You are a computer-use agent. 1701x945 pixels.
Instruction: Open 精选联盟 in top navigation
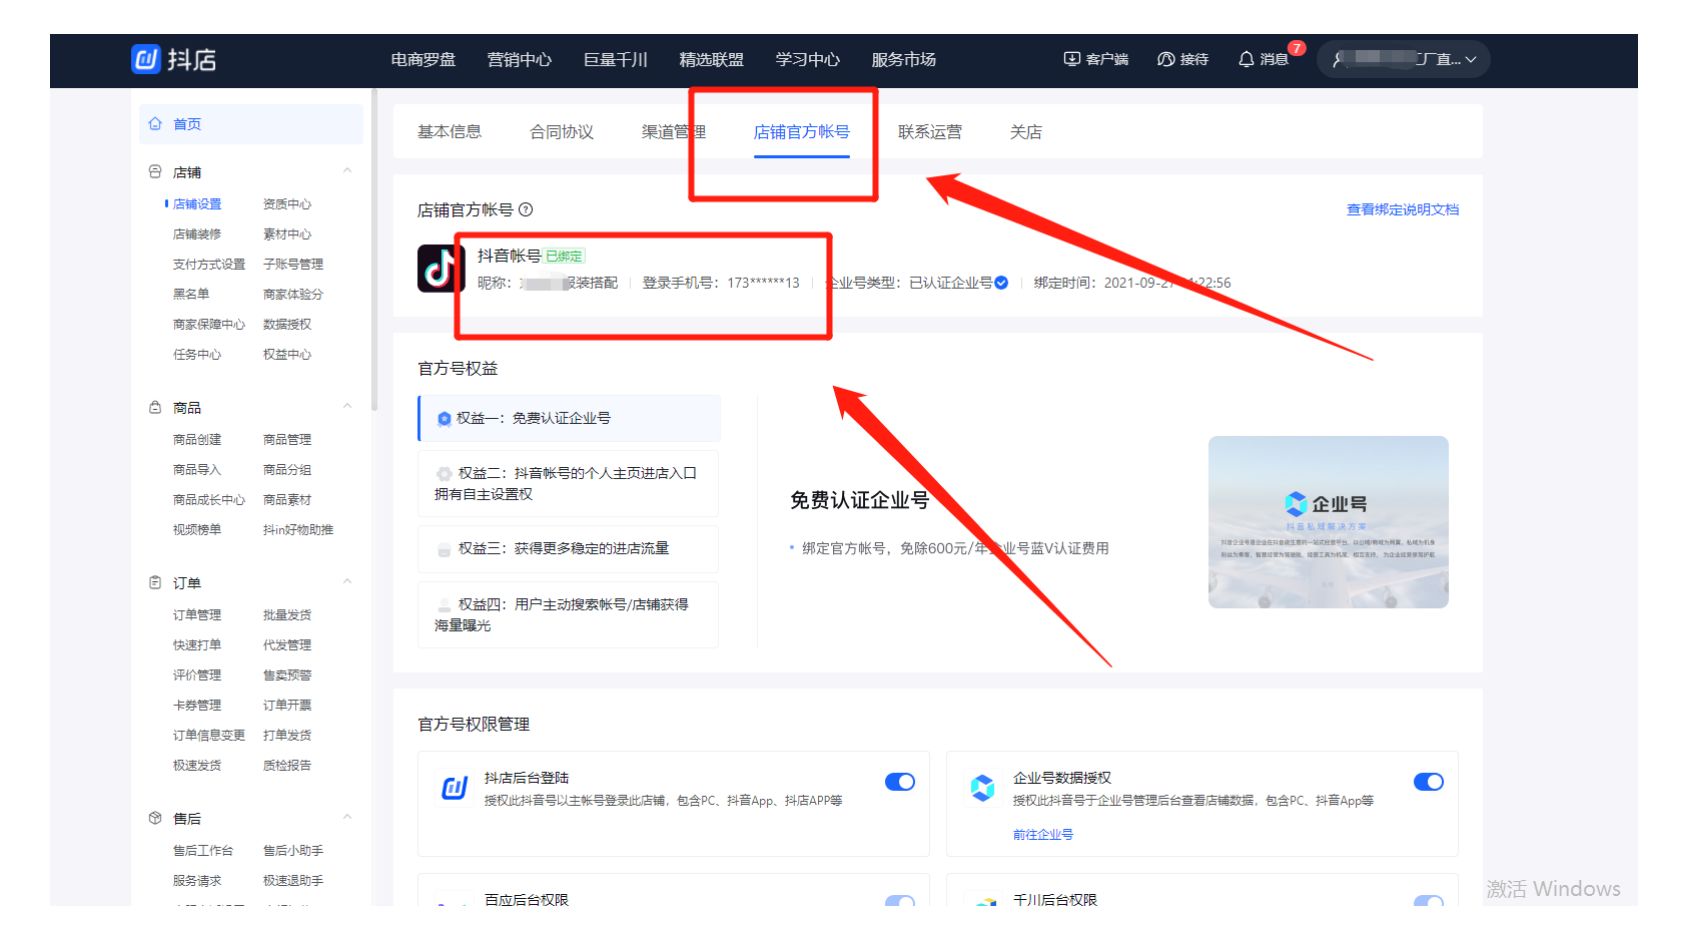(711, 60)
